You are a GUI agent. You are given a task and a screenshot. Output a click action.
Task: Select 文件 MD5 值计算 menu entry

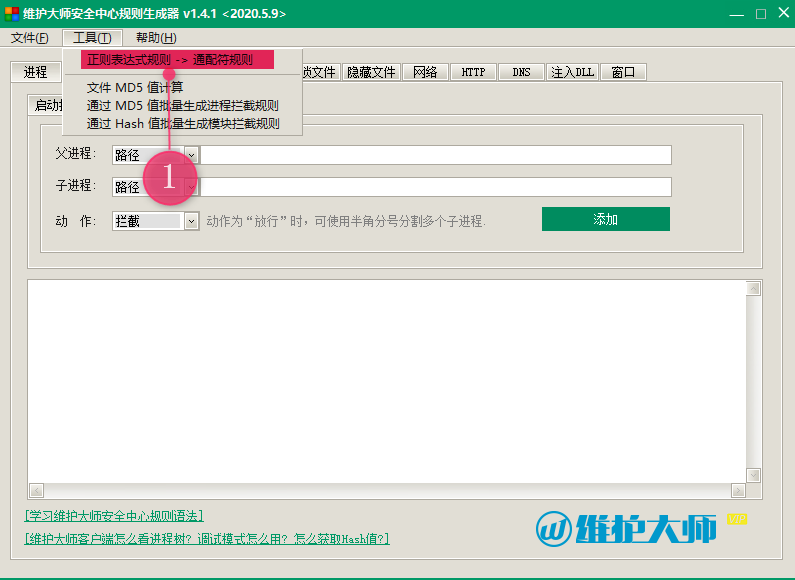pos(135,88)
